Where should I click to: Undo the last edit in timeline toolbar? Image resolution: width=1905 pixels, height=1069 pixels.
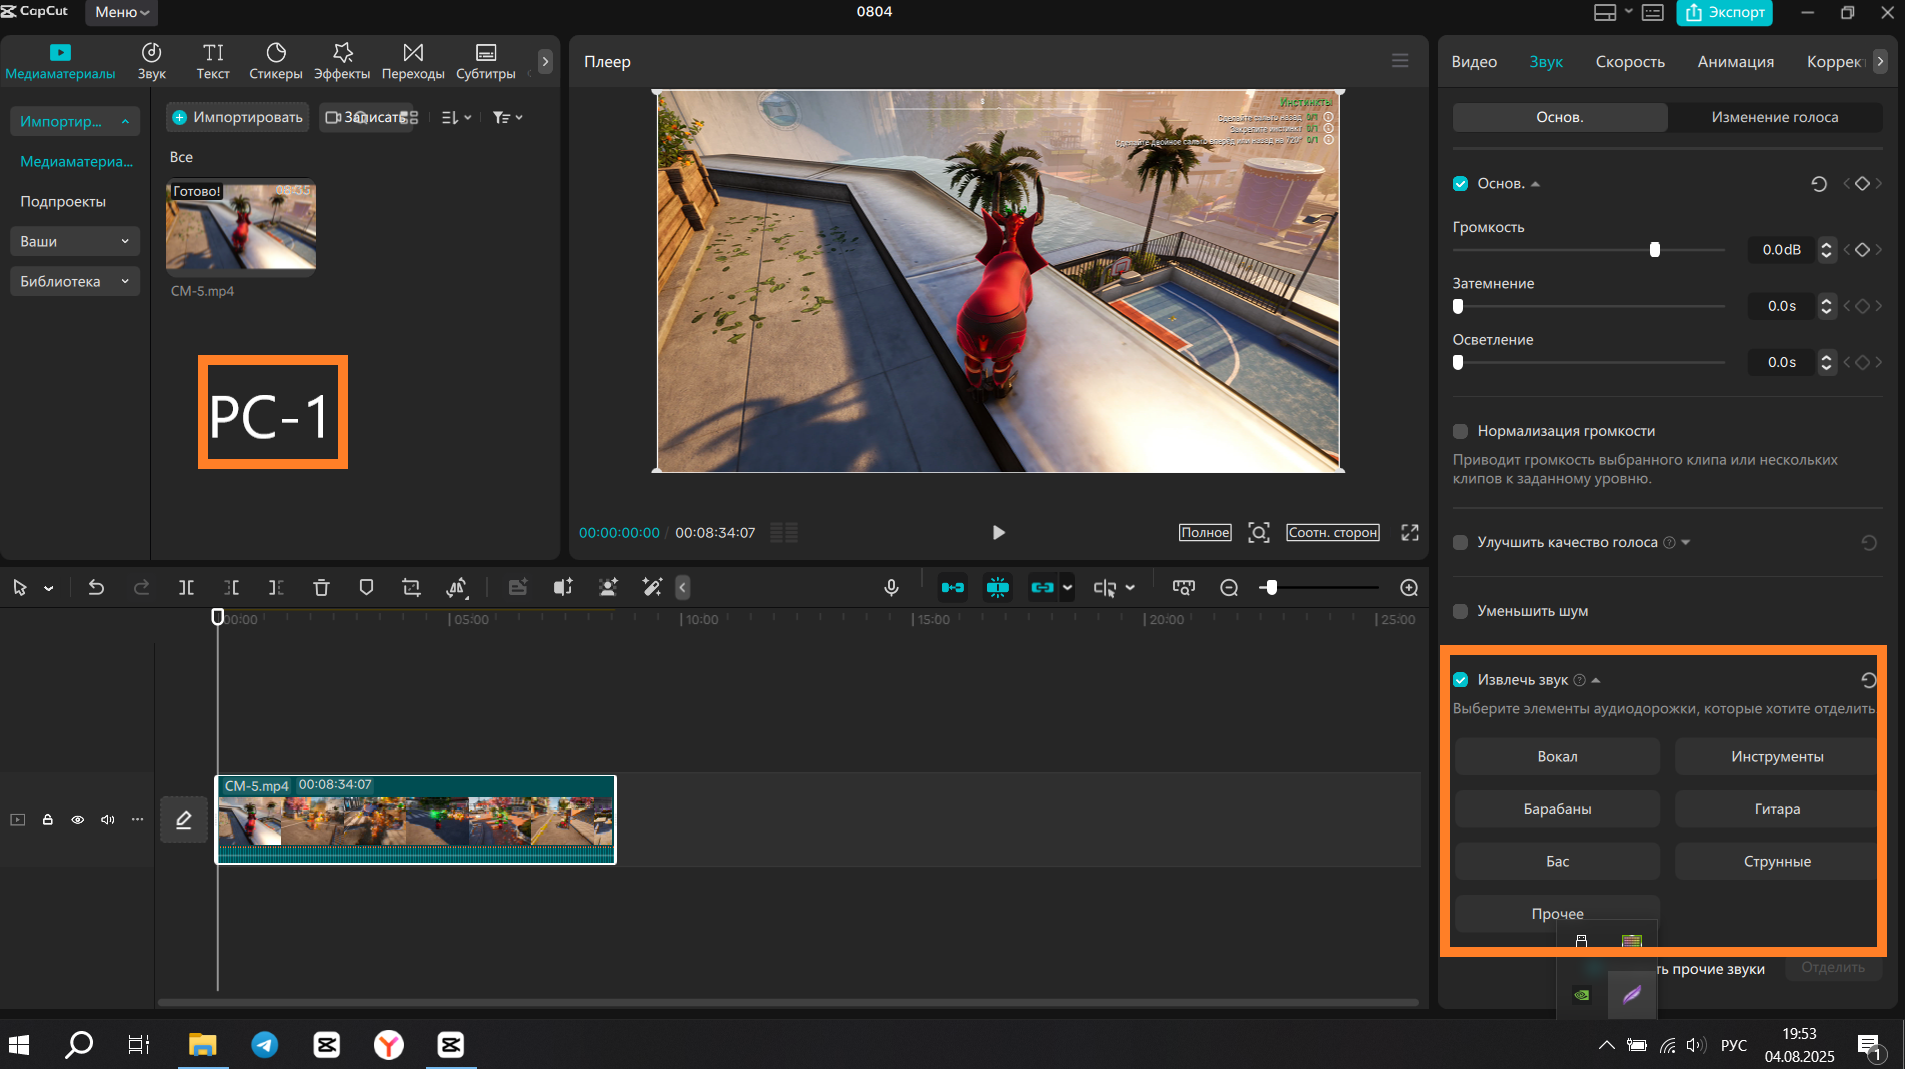point(96,588)
